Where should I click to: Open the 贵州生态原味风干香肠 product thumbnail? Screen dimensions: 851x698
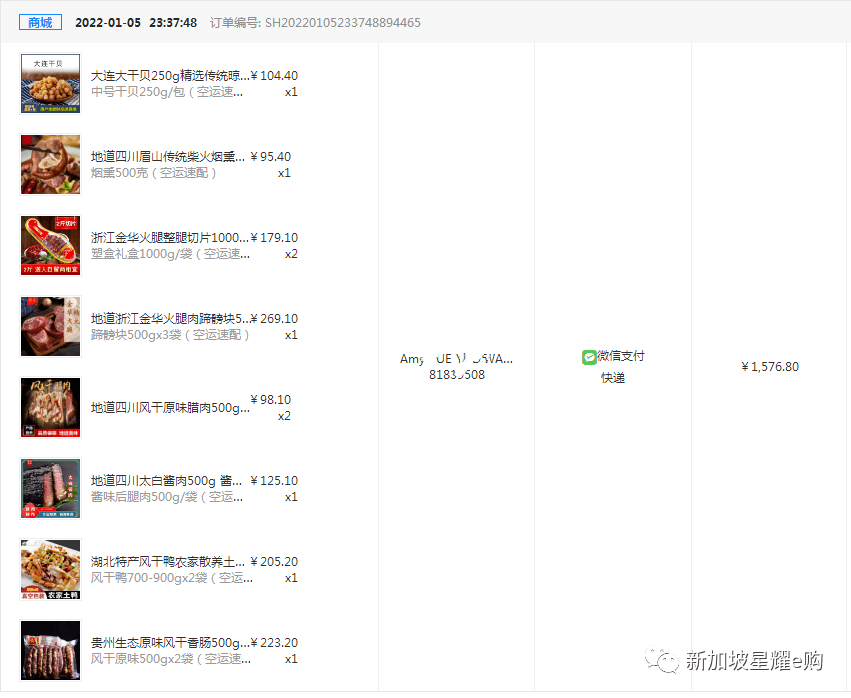[x=51, y=650]
